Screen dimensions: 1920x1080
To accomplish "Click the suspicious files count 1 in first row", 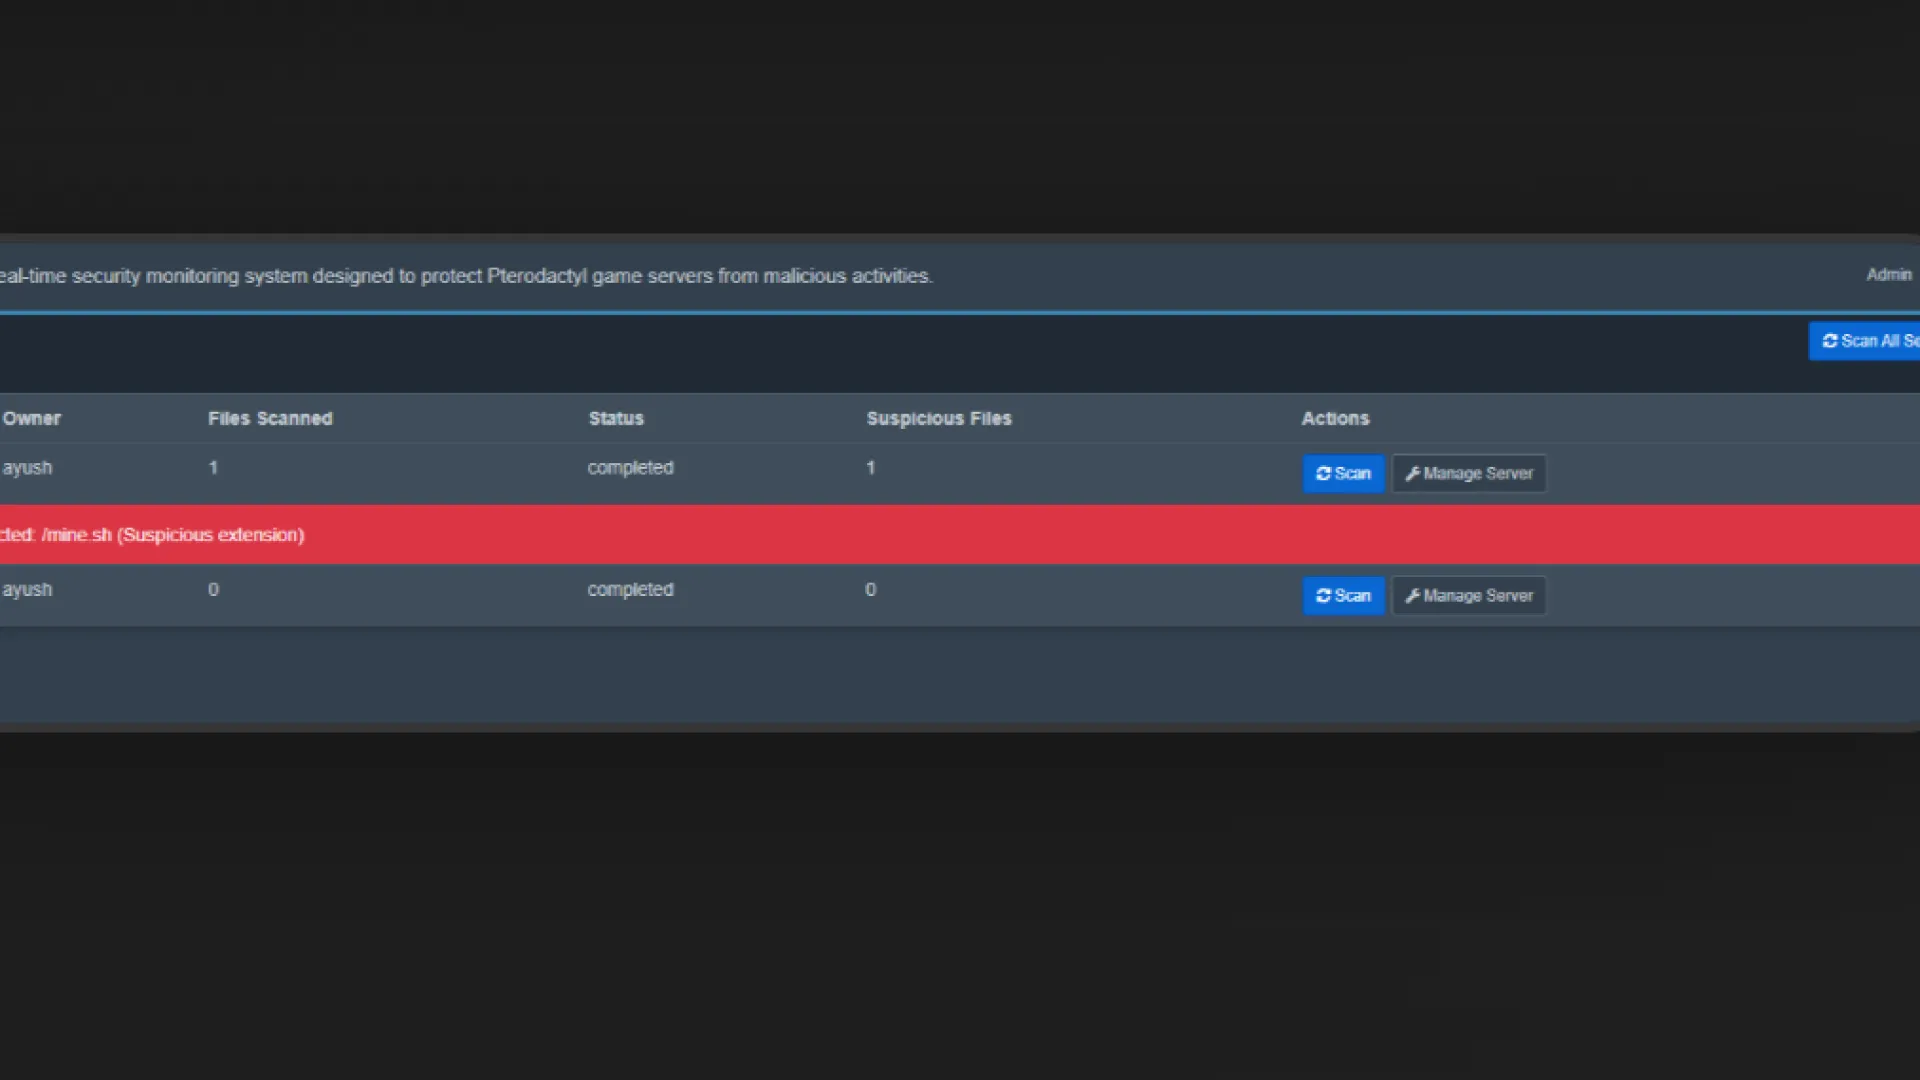I will point(870,468).
